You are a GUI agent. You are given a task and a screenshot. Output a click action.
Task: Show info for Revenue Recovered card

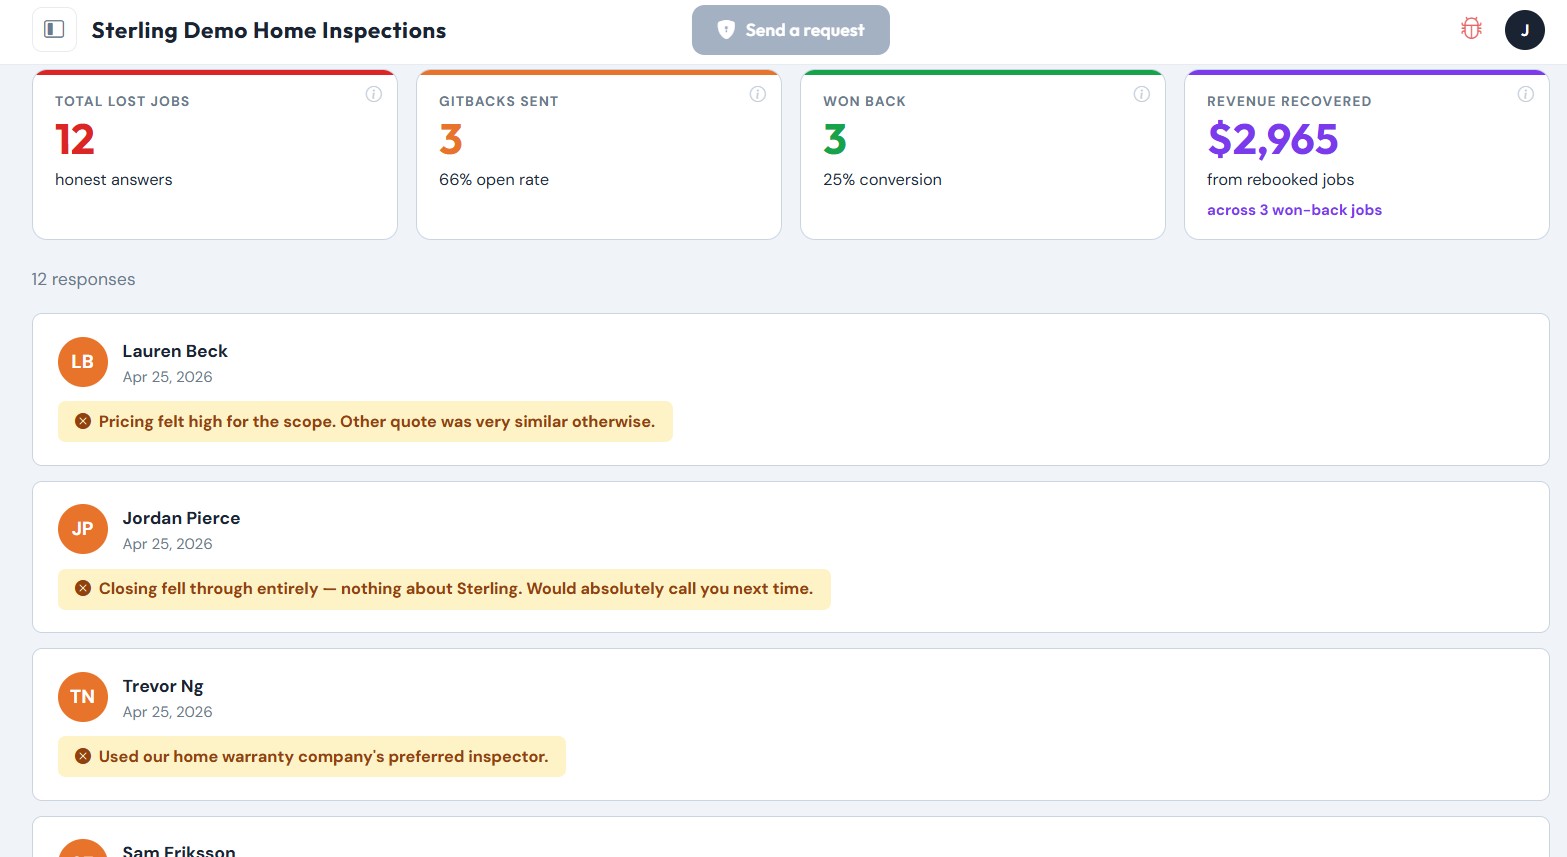point(1525,94)
